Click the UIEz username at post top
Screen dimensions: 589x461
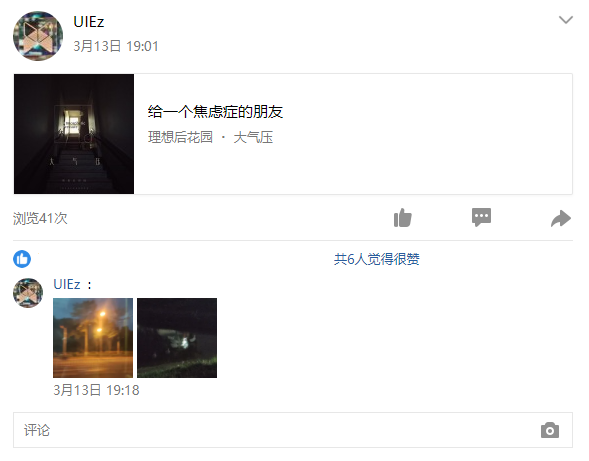(89, 22)
